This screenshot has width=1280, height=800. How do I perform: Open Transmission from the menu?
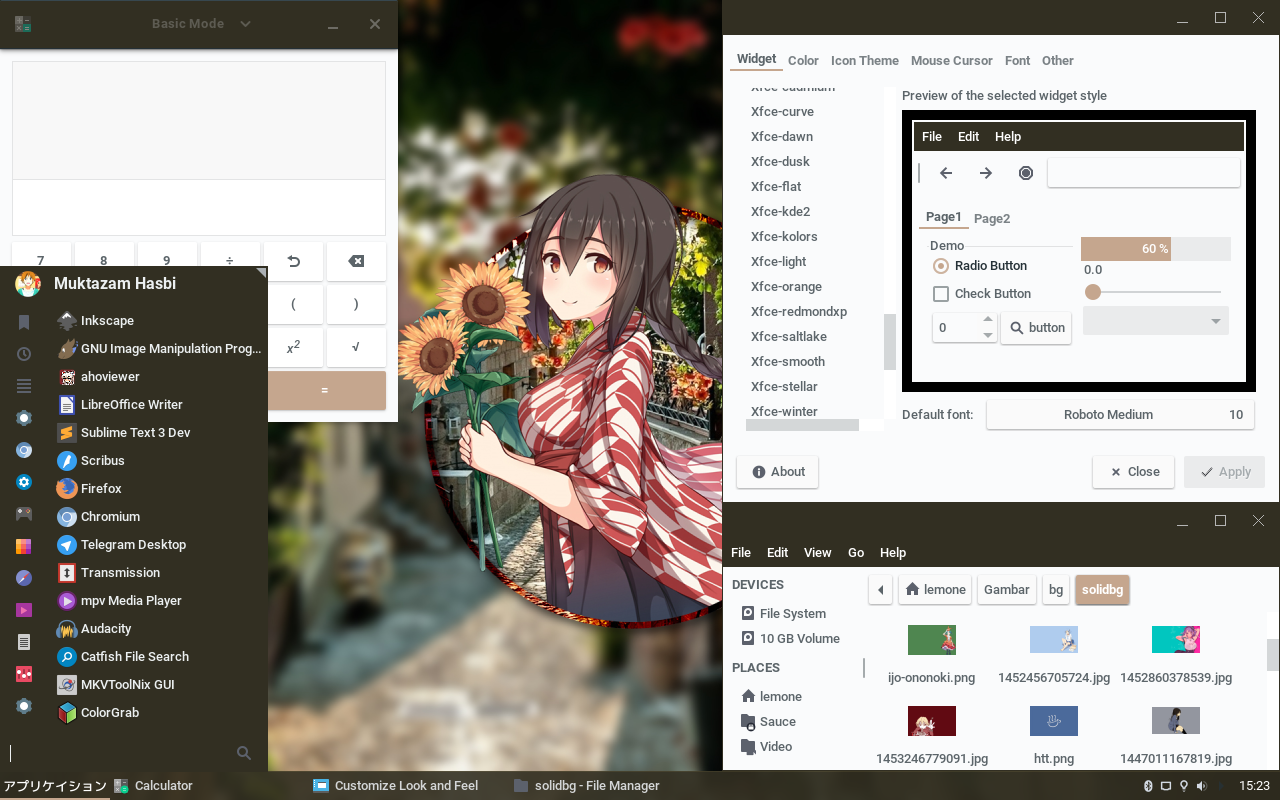160,573
